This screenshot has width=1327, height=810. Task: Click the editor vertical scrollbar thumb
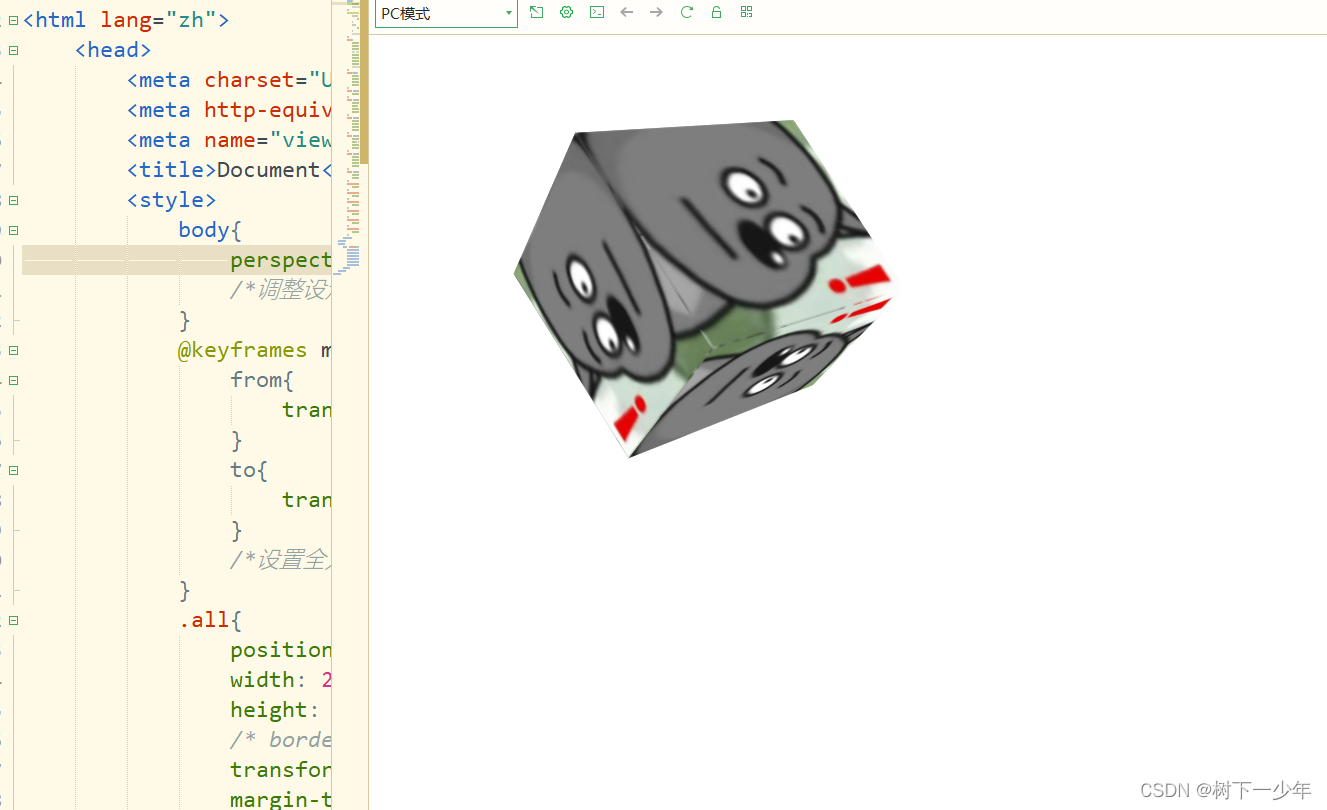364,82
